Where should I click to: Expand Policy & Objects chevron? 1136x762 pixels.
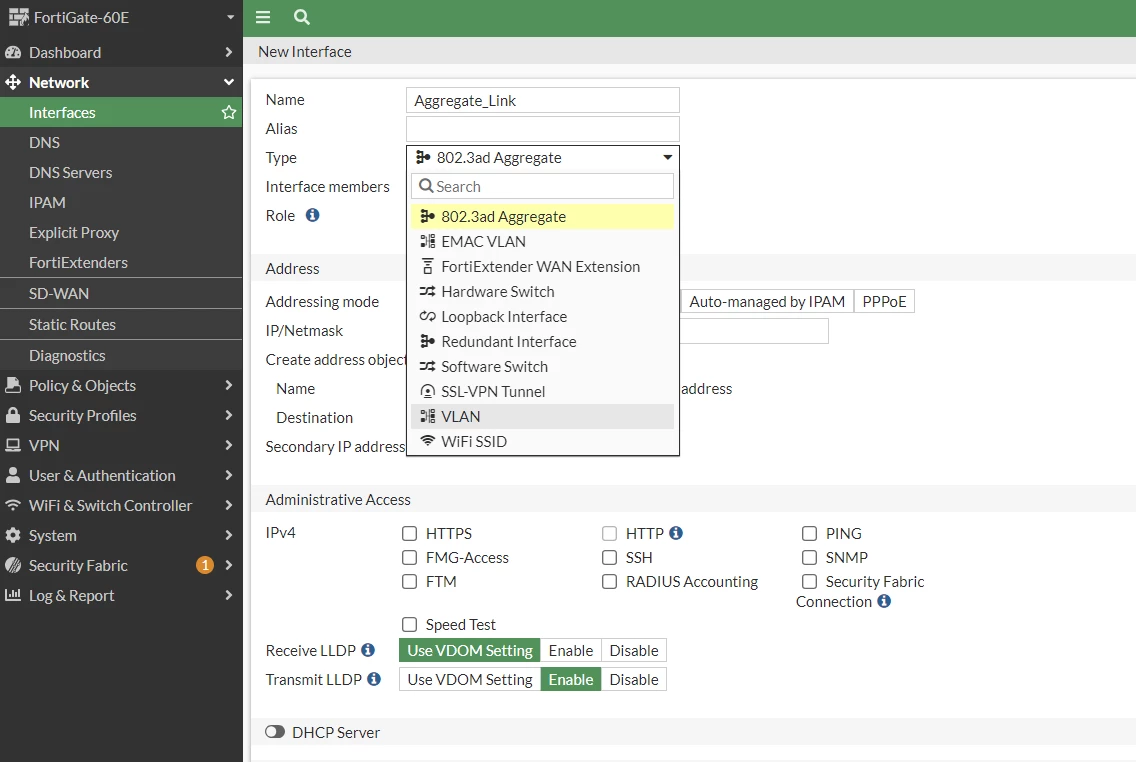(228, 385)
